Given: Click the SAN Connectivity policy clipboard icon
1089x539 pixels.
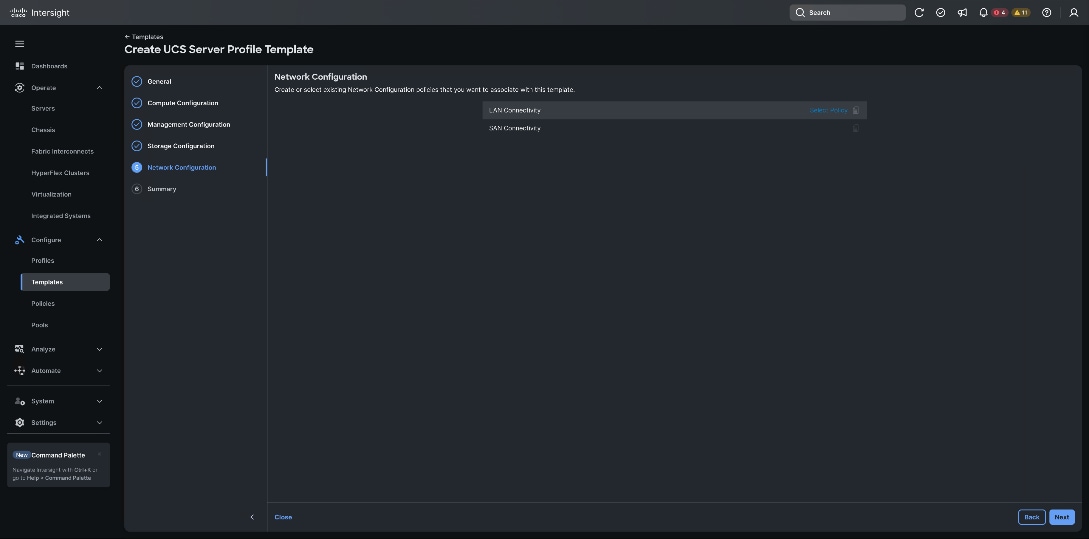Looking at the screenshot, I should [856, 128].
